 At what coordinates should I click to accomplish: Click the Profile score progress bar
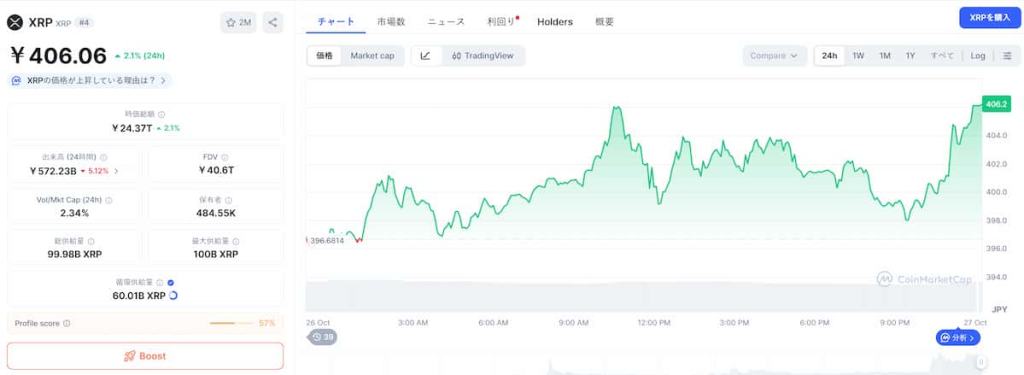(x=231, y=323)
